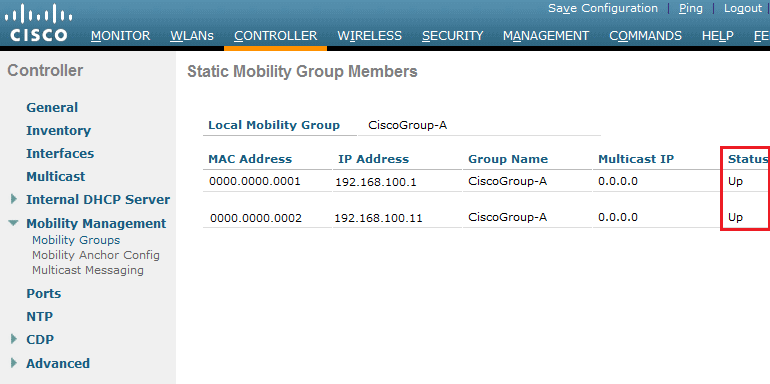Screen dimensions: 770x384
Task: Open the MANAGEMENT menu
Action: point(546,36)
